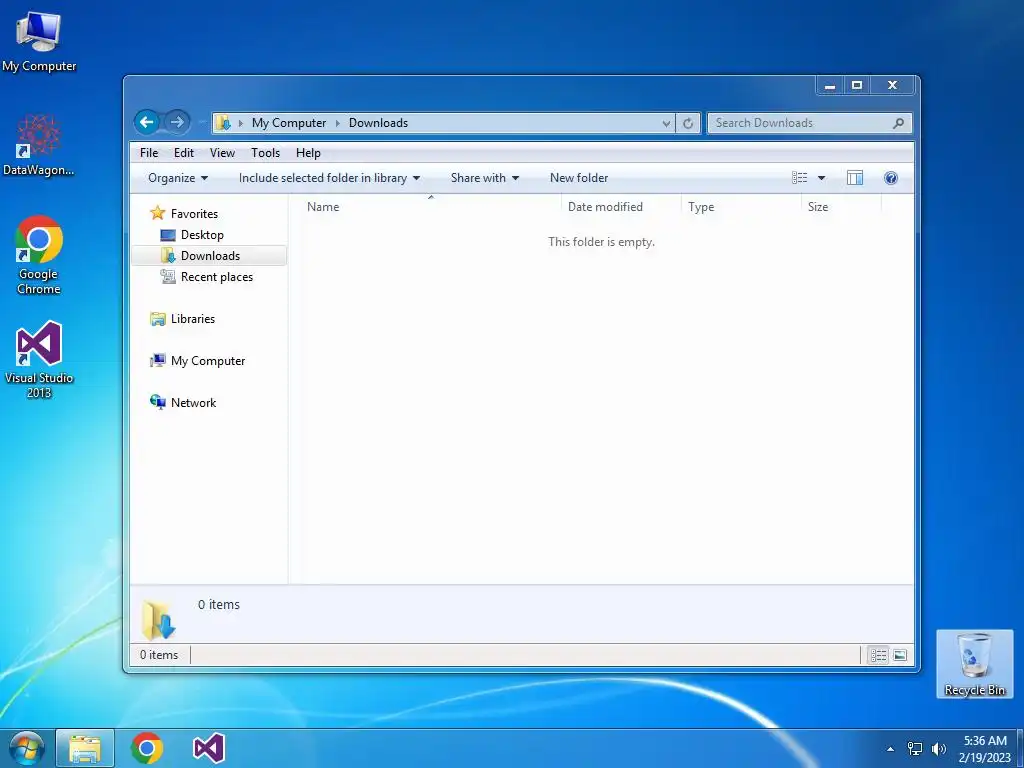This screenshot has width=1024, height=768.
Task: Sort by Date modified column header
Action: point(621,206)
